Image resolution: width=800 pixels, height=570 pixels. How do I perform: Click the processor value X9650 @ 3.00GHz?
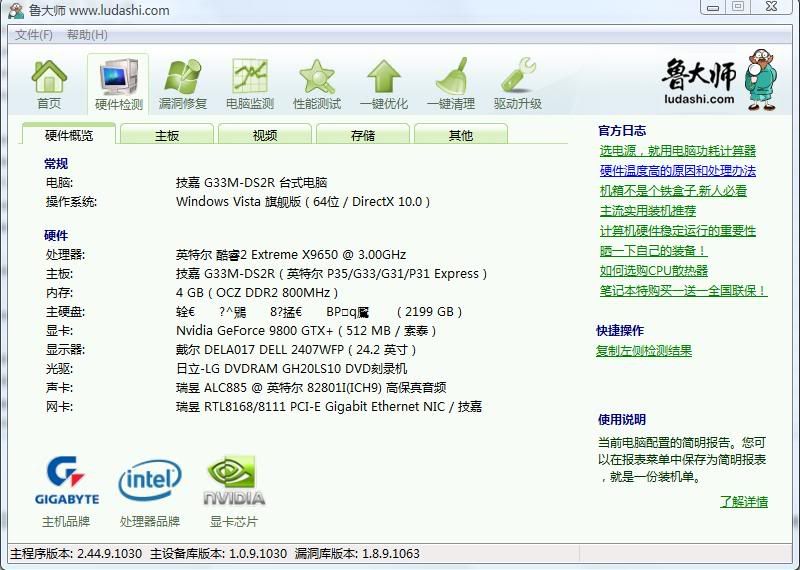(291, 254)
